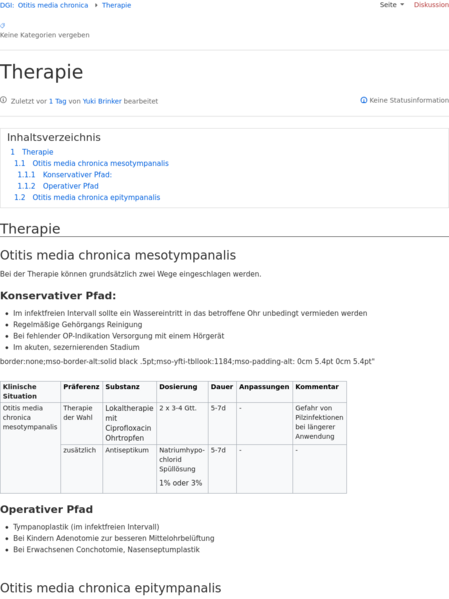Click the breadcrumb arrow before Therapie

(96, 5)
